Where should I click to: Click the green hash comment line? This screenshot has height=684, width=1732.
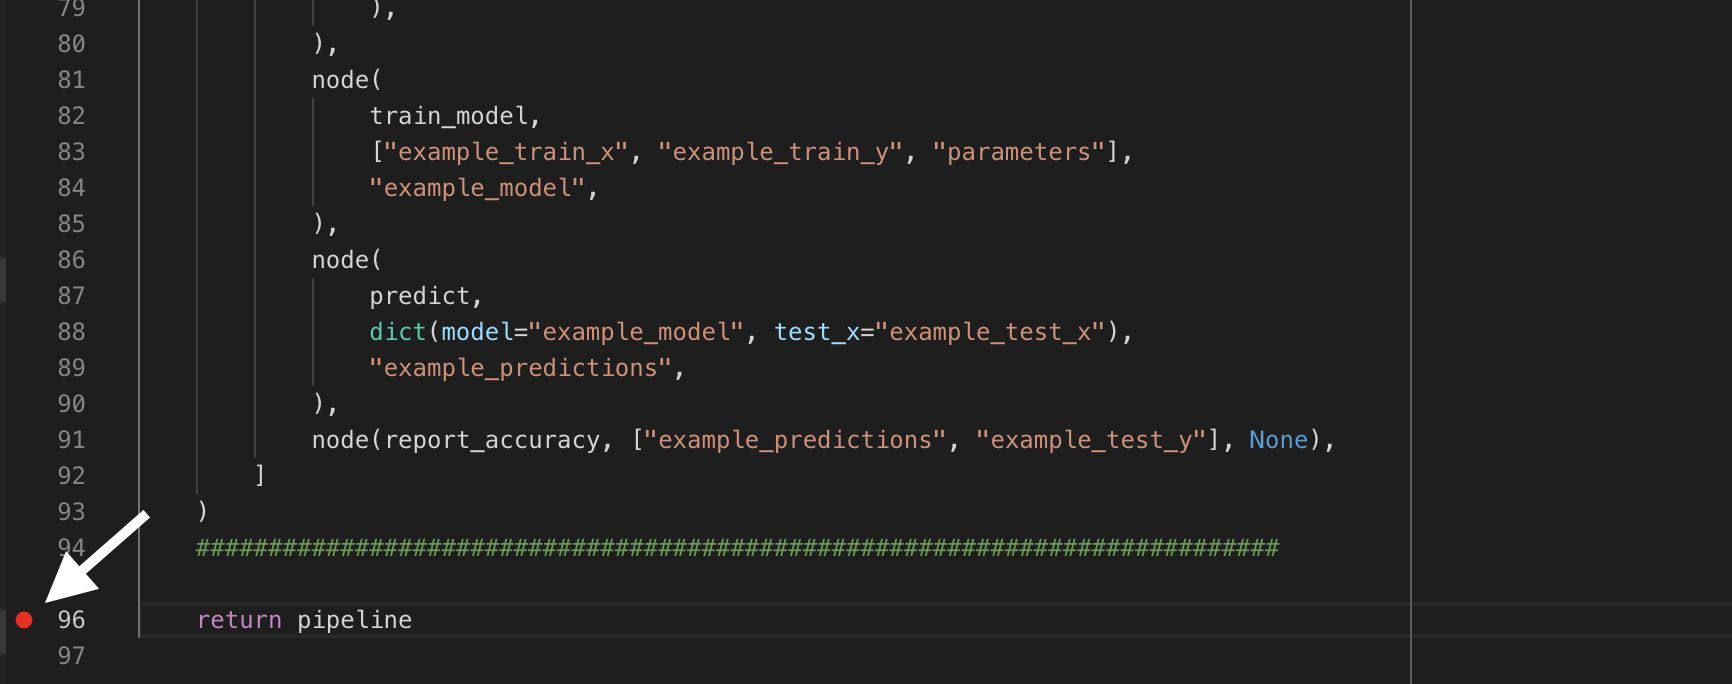(x=737, y=548)
